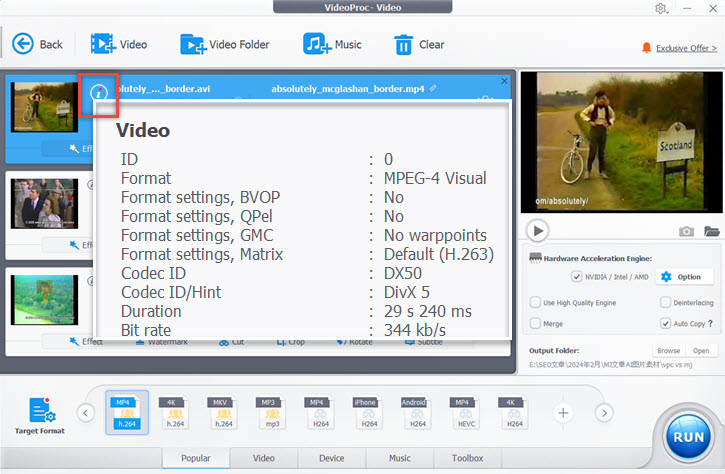Select MKV h.264 preset
The image size is (725, 474).
click(x=224, y=412)
